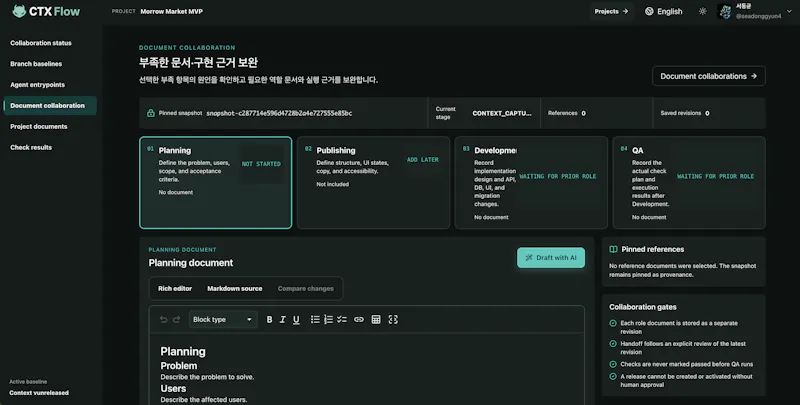Image resolution: width=800 pixels, height=405 pixels.
Task: Select the 04 QA role card
Action: [x=689, y=183]
